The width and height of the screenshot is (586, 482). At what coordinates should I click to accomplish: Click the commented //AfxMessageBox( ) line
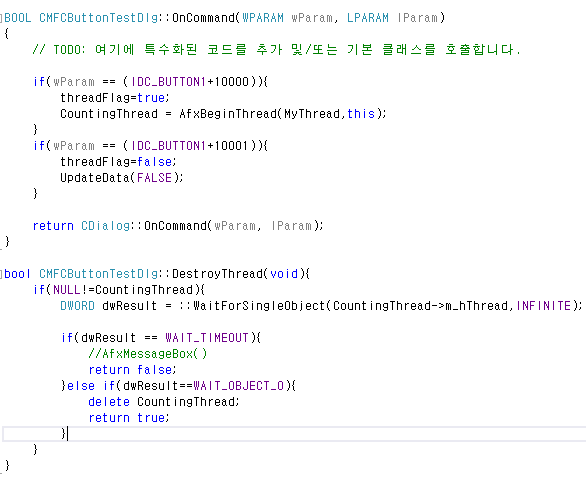[148, 353]
